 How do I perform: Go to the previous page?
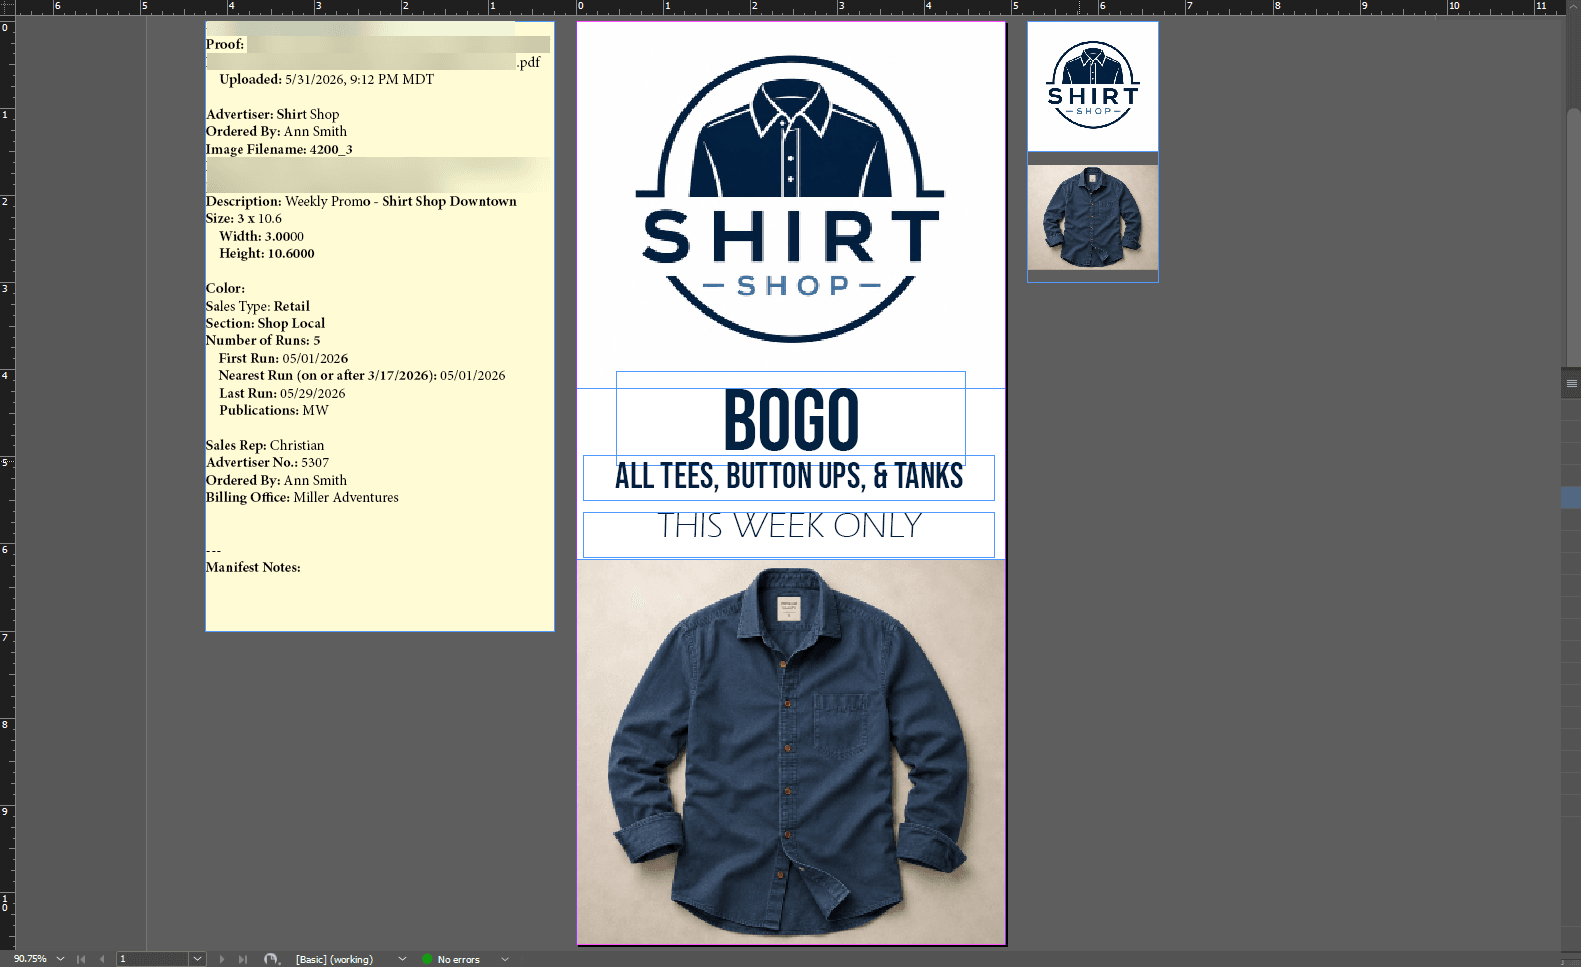click(102, 959)
